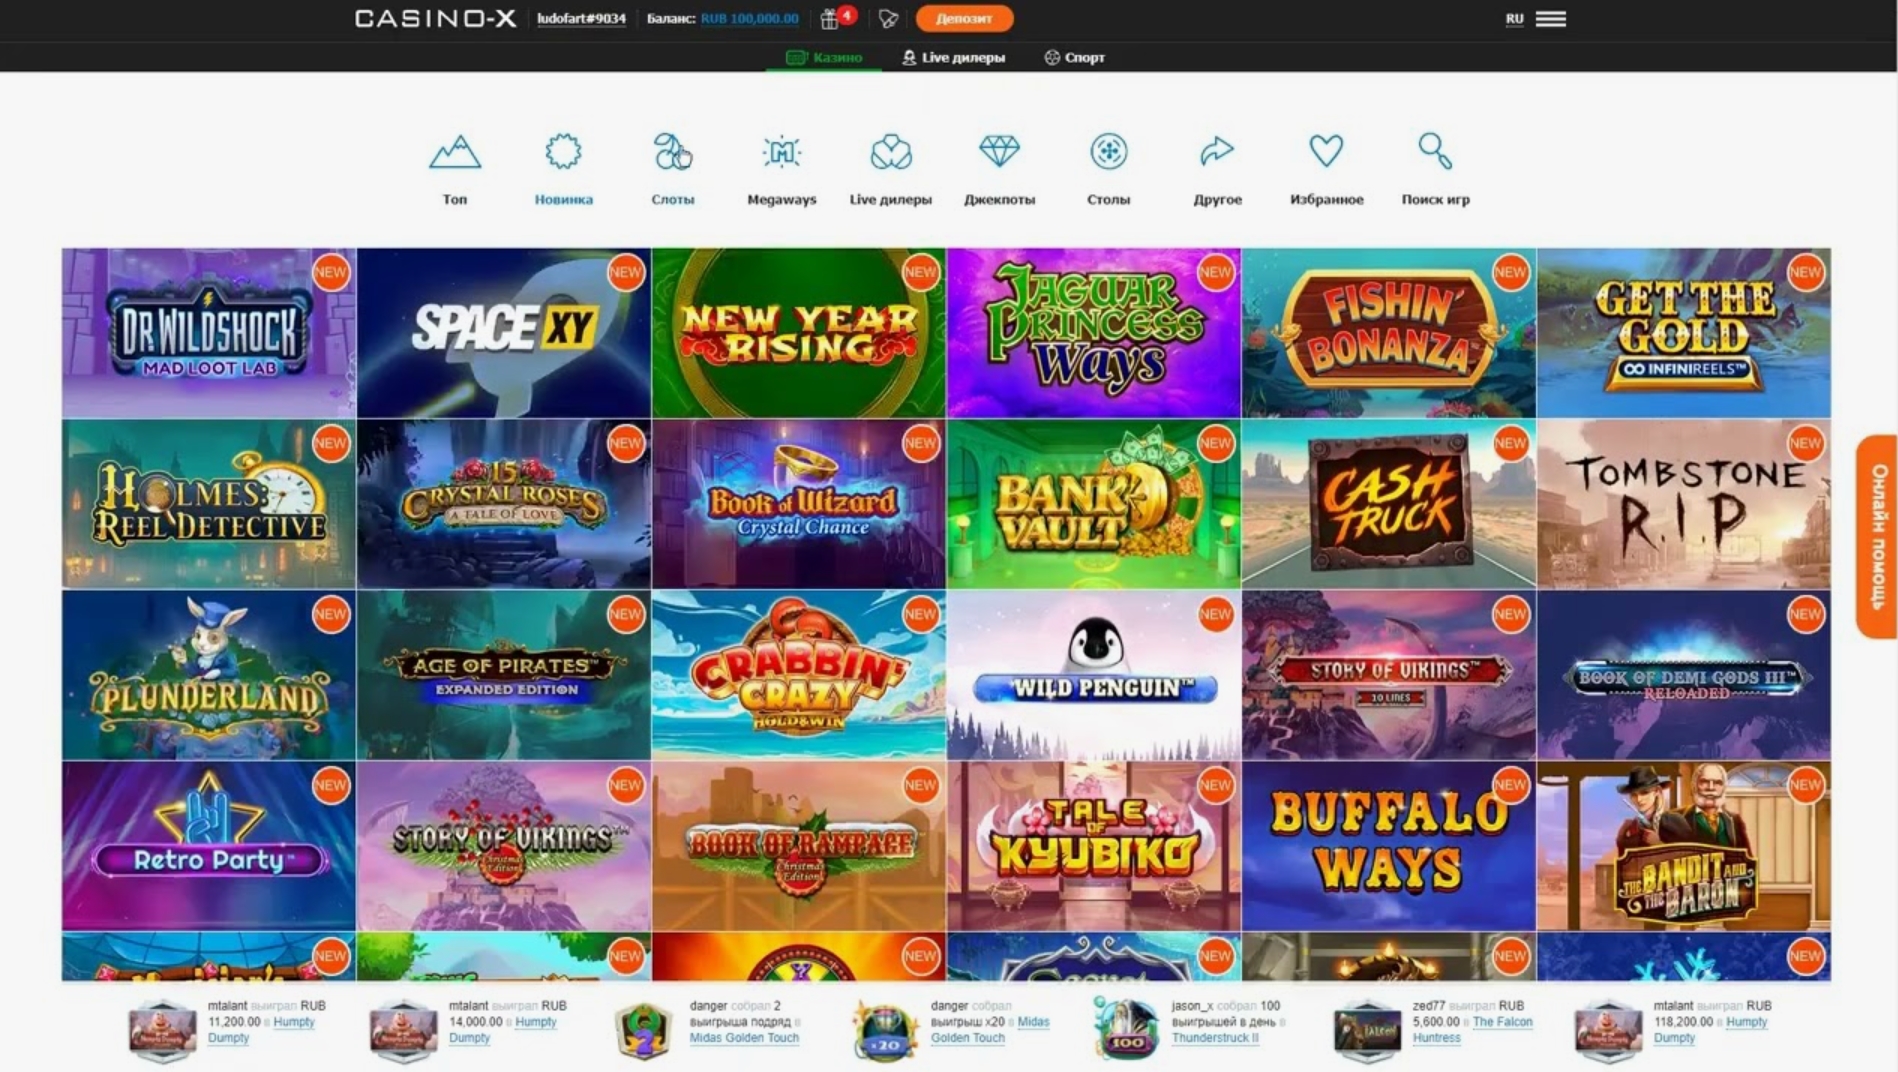Click the Поиск игр magnifier icon

click(1435, 152)
